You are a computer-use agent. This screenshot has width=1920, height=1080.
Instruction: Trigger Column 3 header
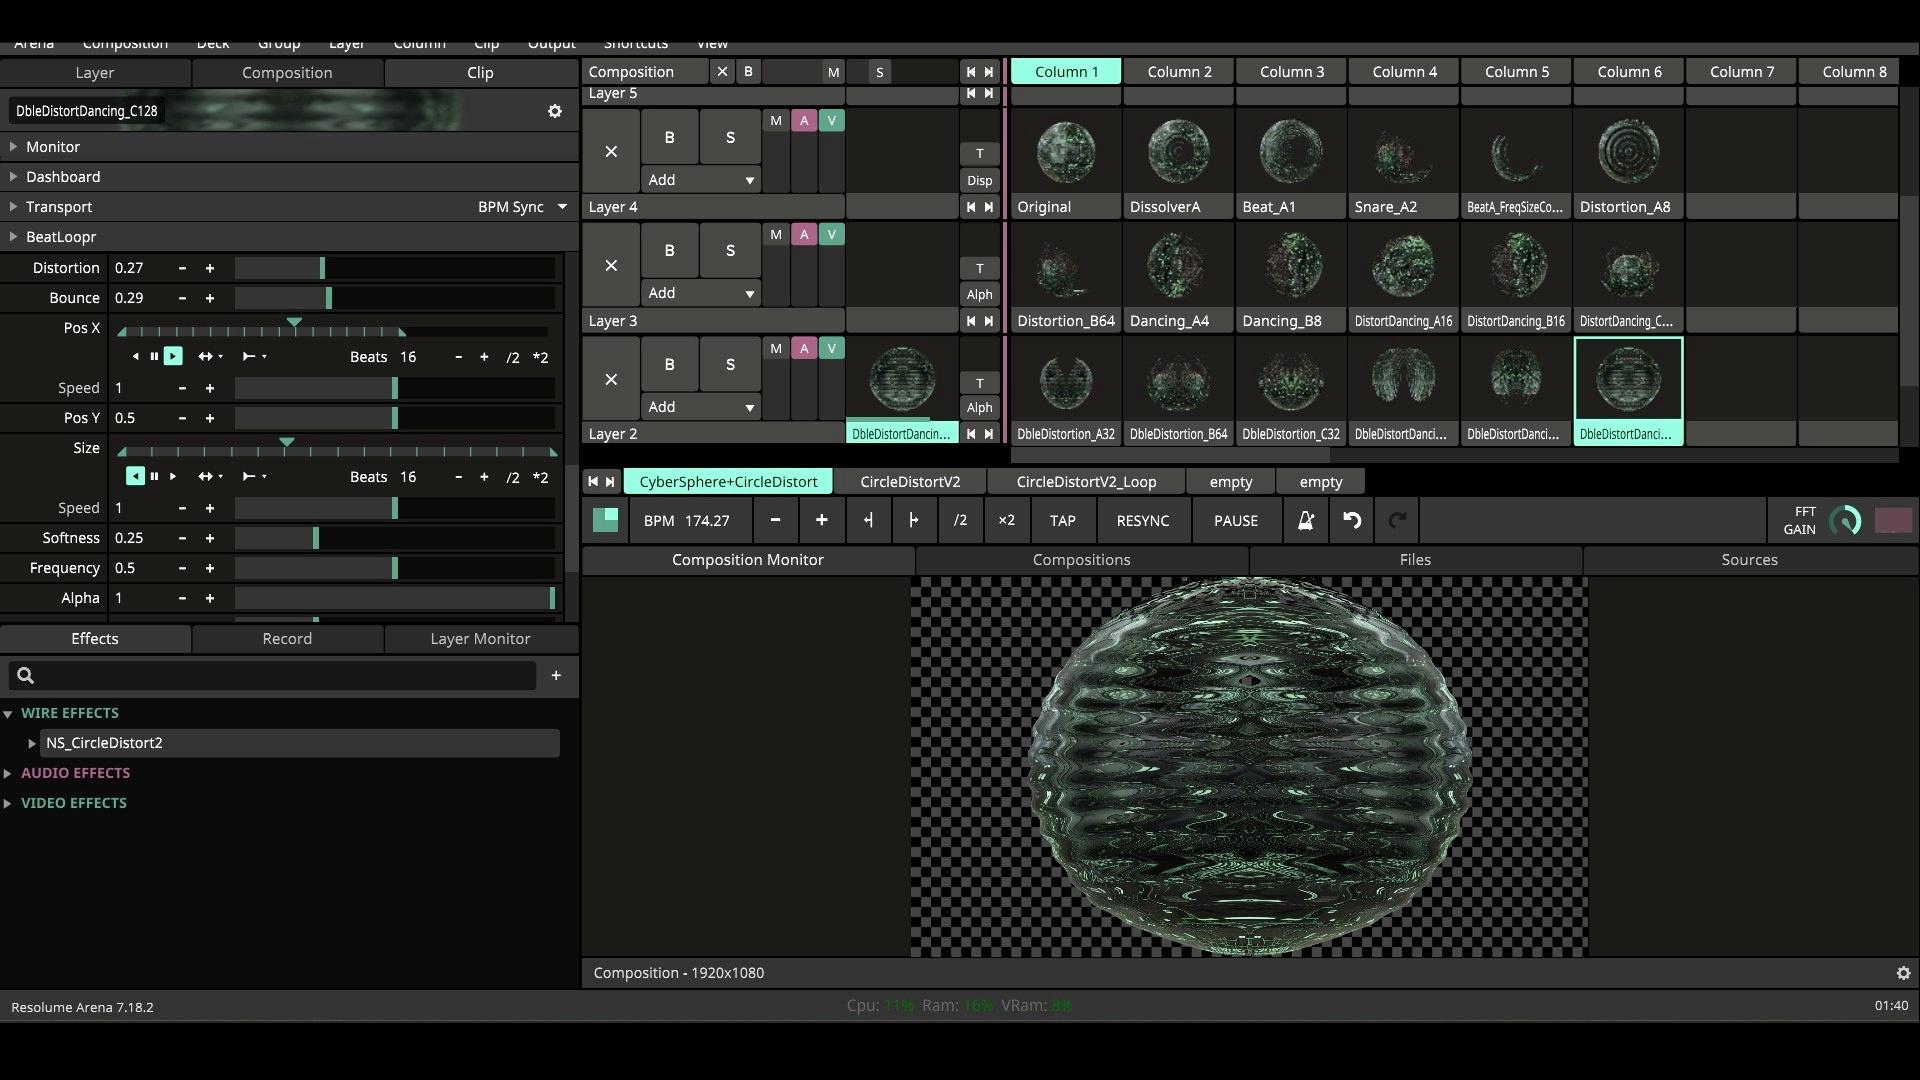pos(1292,72)
